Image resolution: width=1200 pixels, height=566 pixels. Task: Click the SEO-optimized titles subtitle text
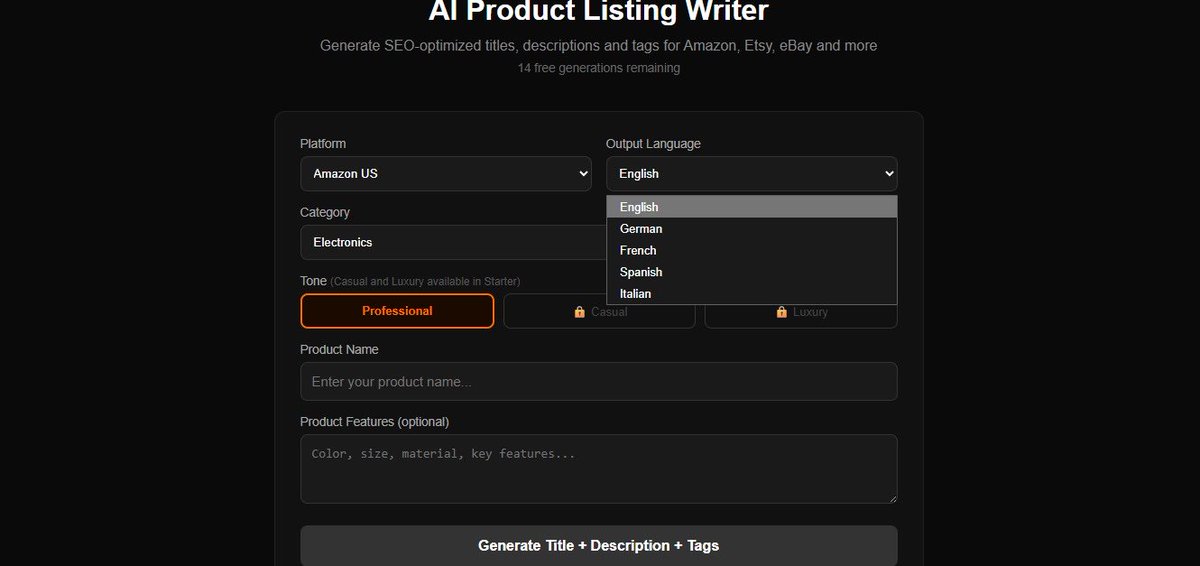coord(599,46)
